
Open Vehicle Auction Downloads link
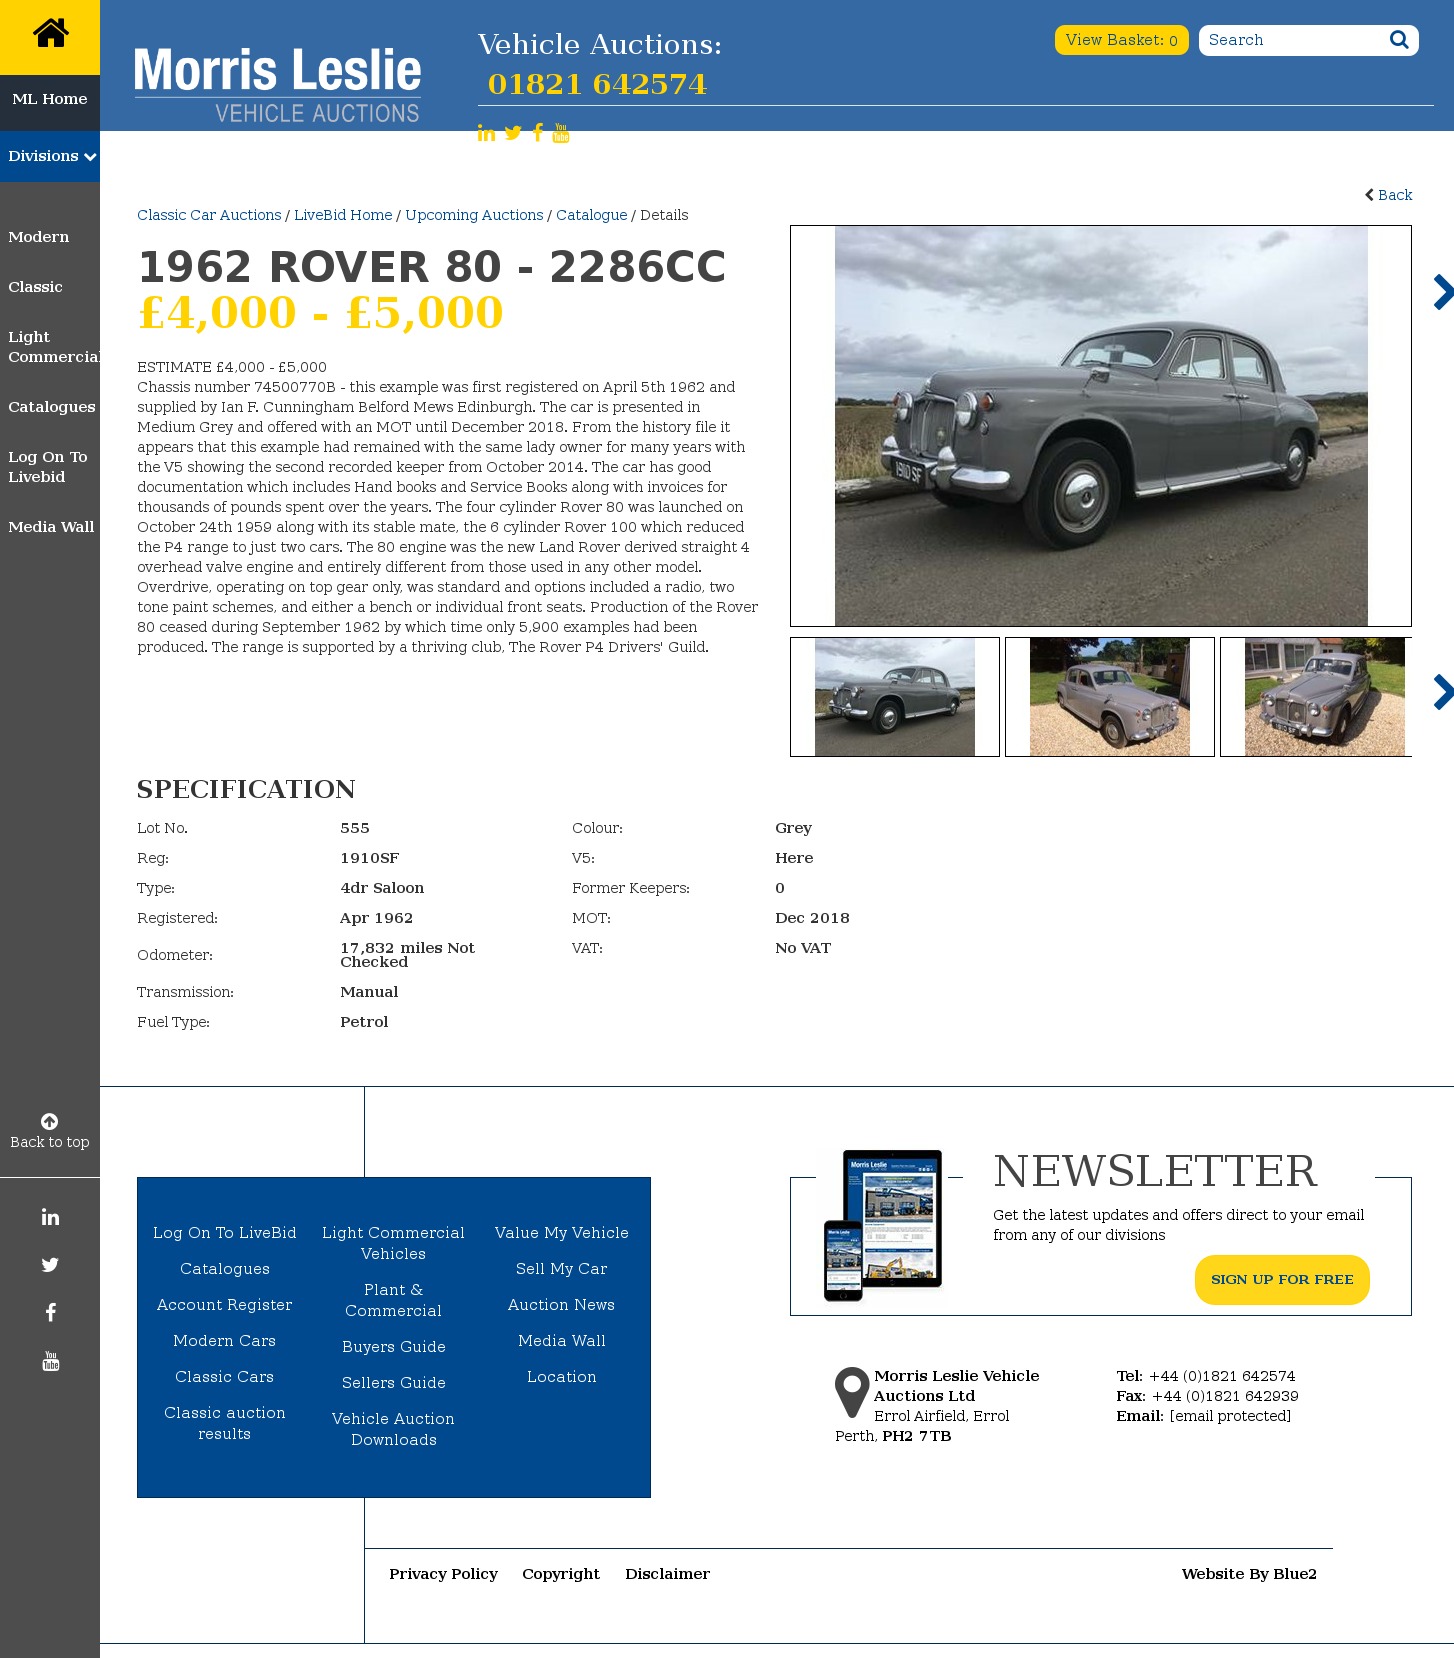394,1429
